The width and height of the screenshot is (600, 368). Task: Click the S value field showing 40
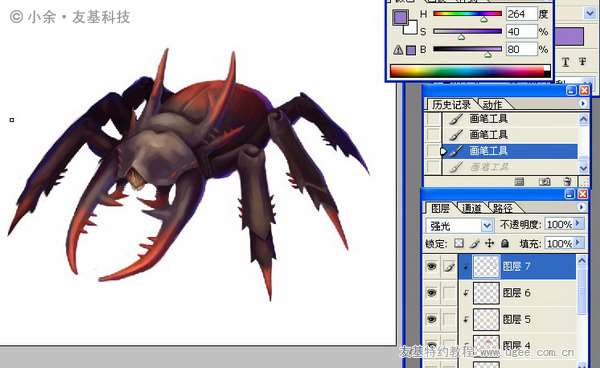click(x=521, y=32)
